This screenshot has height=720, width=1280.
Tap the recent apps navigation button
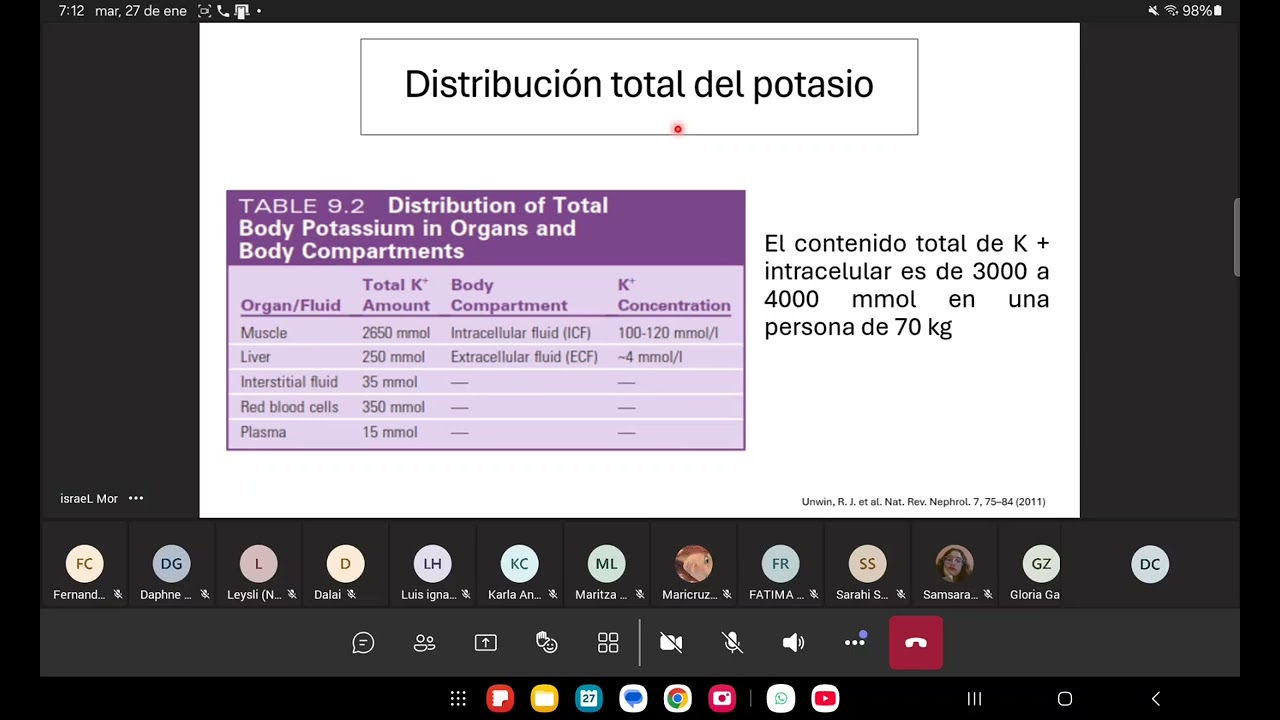tap(974, 698)
